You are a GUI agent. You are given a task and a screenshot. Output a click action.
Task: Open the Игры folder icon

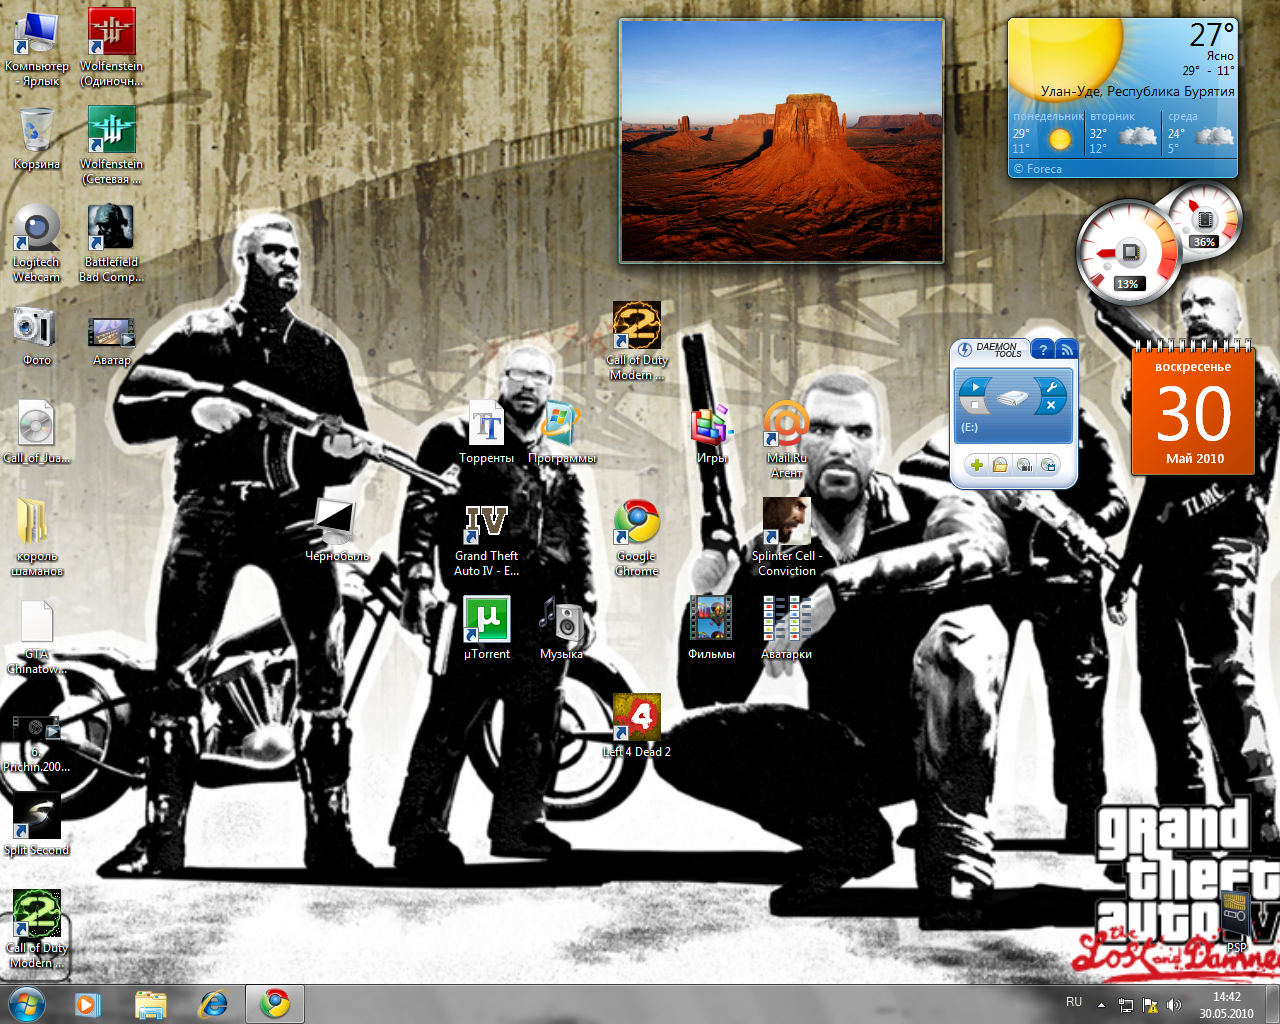click(x=712, y=432)
